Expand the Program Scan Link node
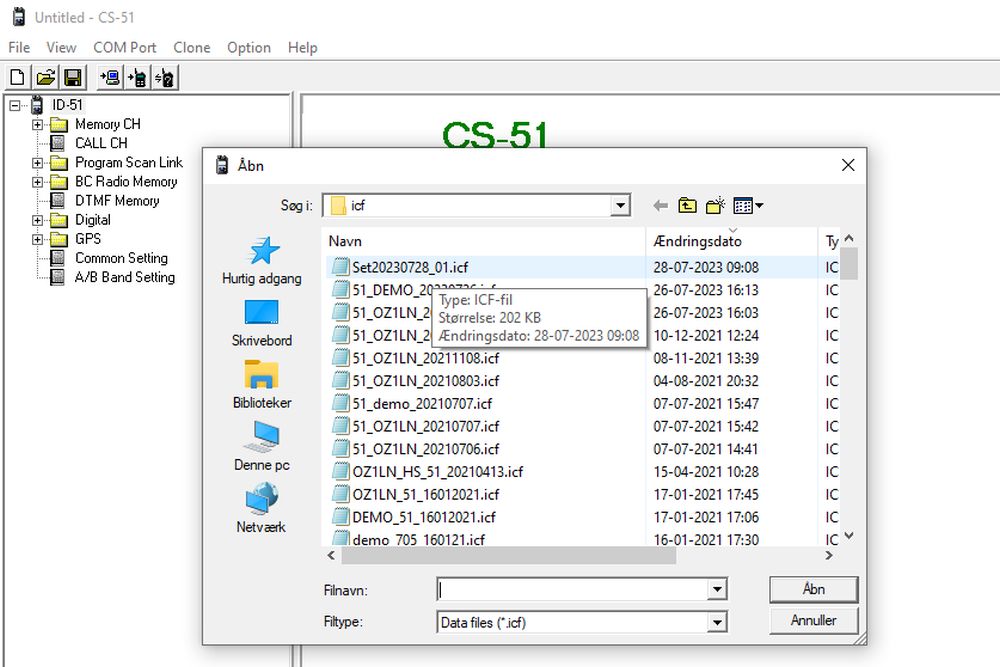The height and width of the screenshot is (667, 1000). tap(38, 163)
